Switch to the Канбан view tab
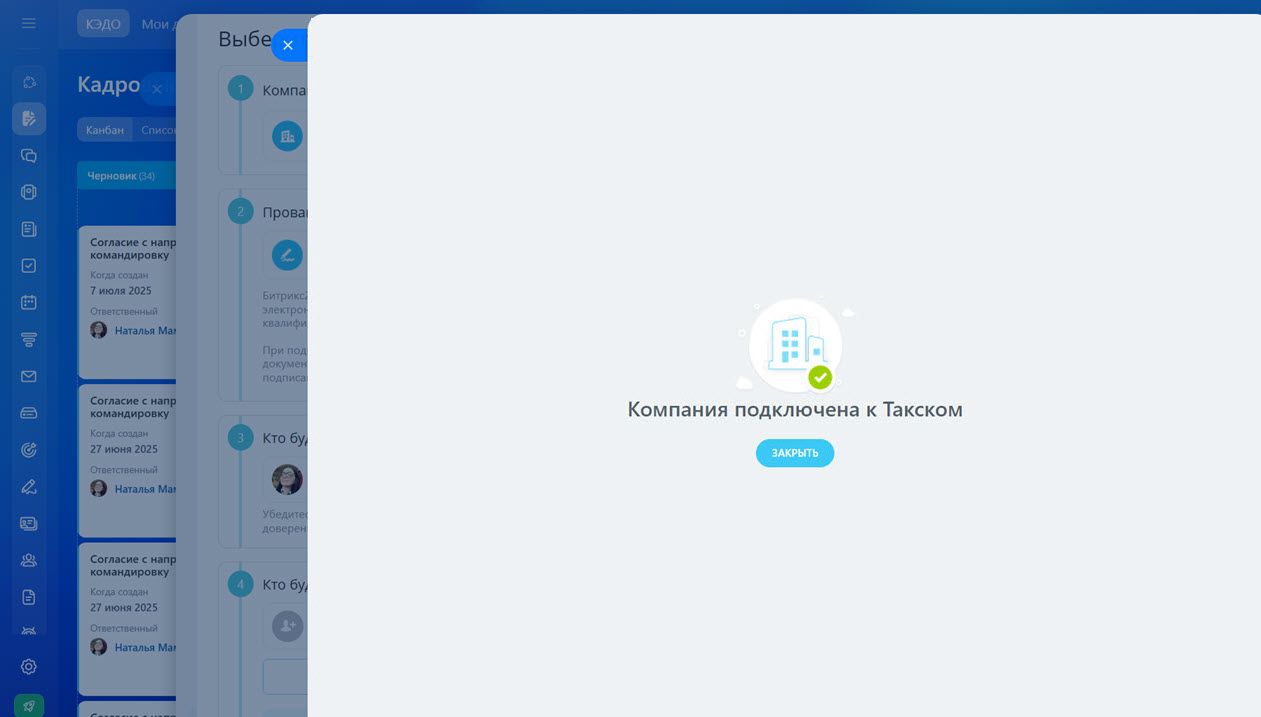 105,130
